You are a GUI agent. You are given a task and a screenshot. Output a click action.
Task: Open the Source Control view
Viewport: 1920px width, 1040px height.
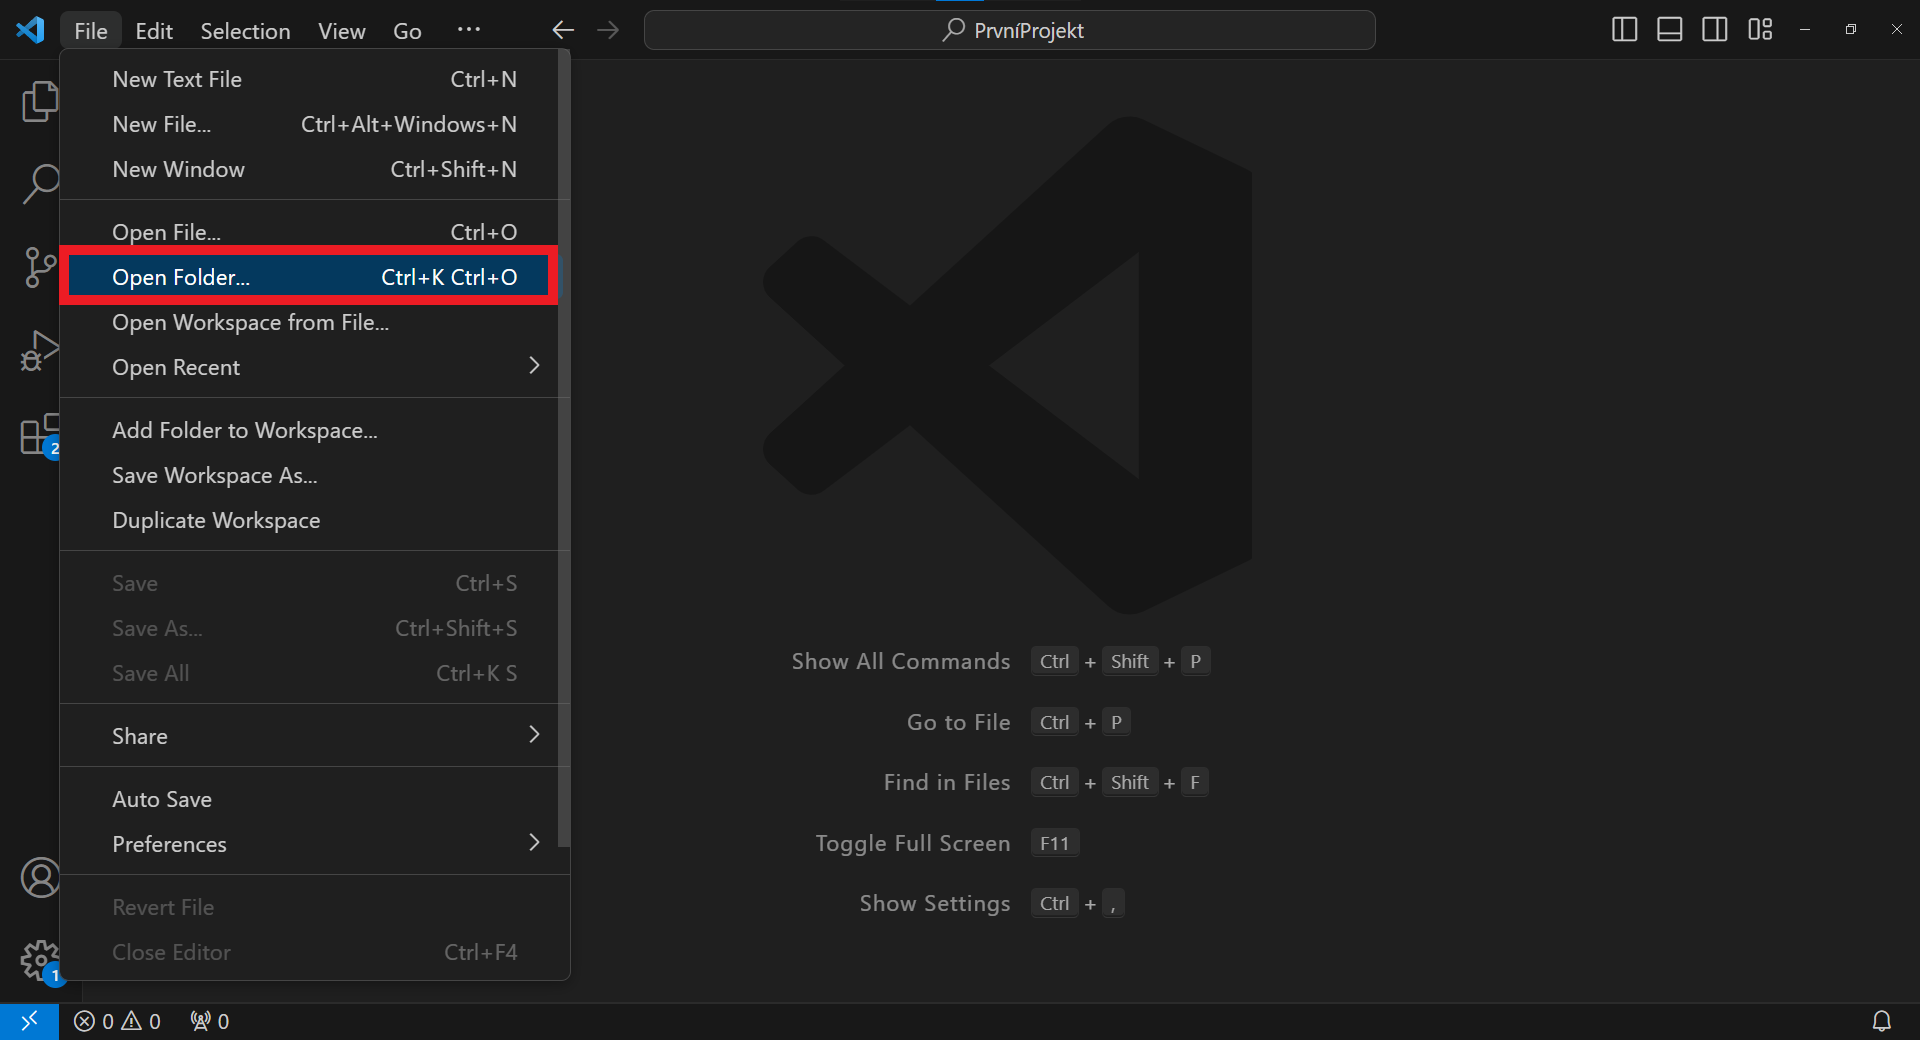point(39,268)
